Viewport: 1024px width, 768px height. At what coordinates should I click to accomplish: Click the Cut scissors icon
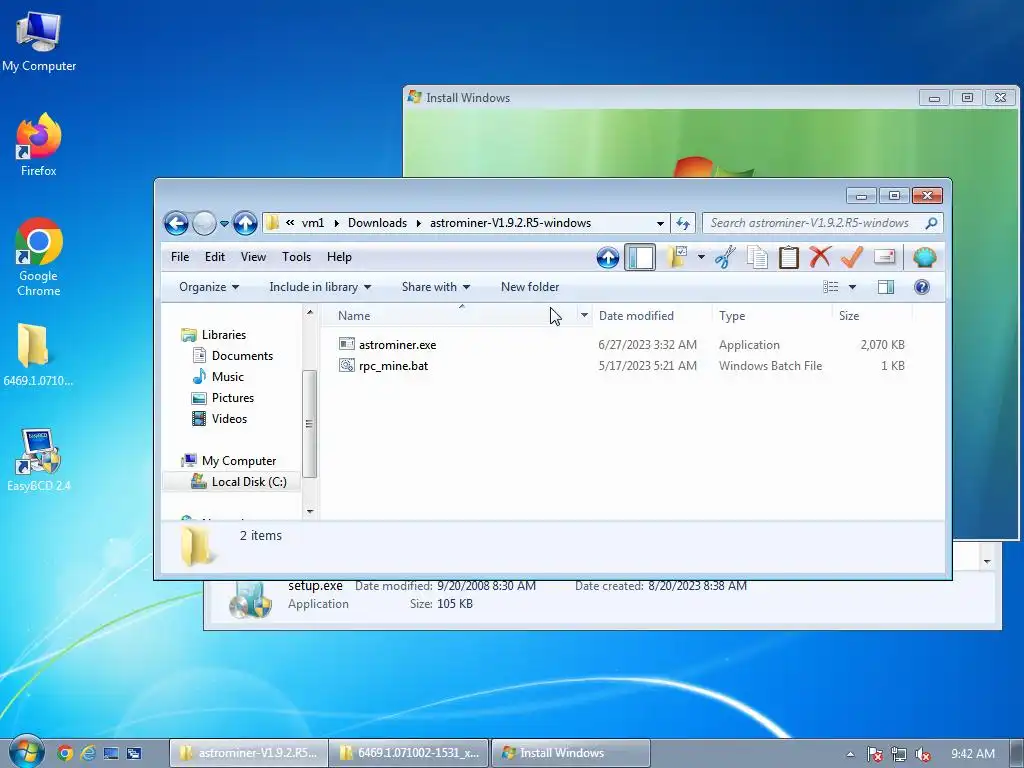click(x=725, y=257)
